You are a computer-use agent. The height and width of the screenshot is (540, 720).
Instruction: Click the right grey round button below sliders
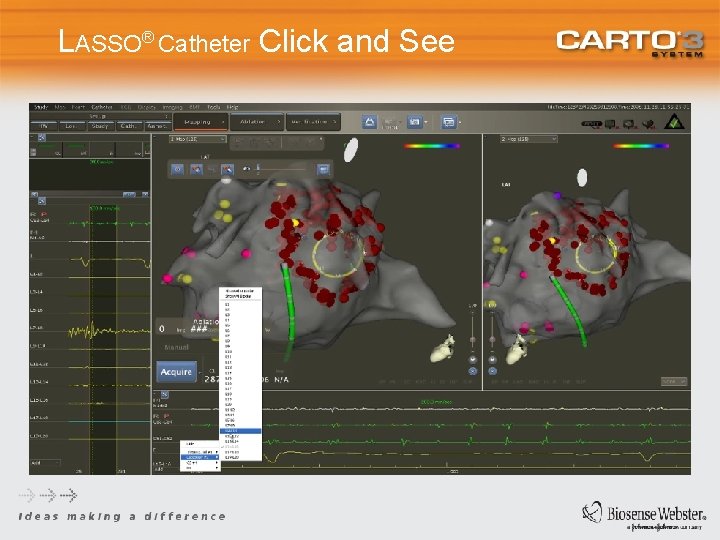point(492,360)
